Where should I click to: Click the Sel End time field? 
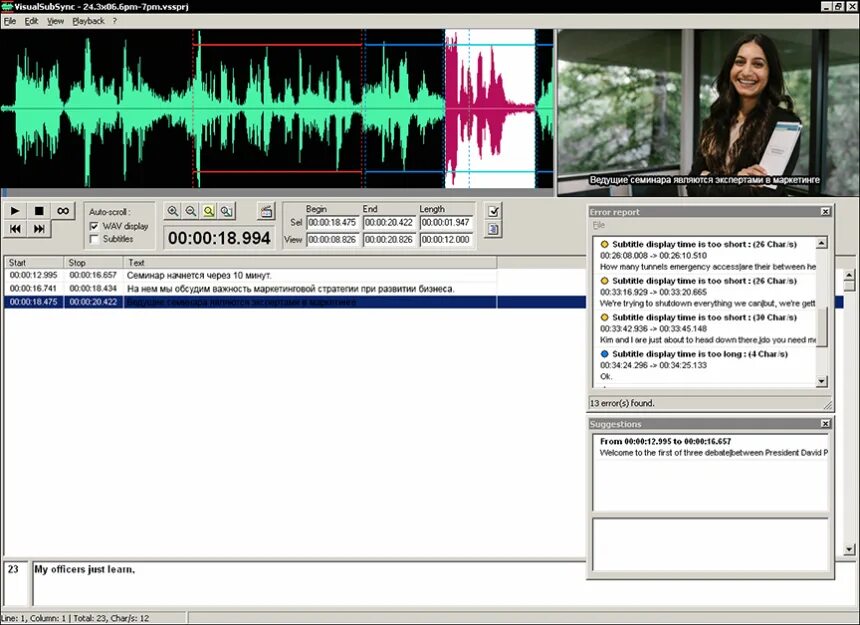click(x=389, y=223)
